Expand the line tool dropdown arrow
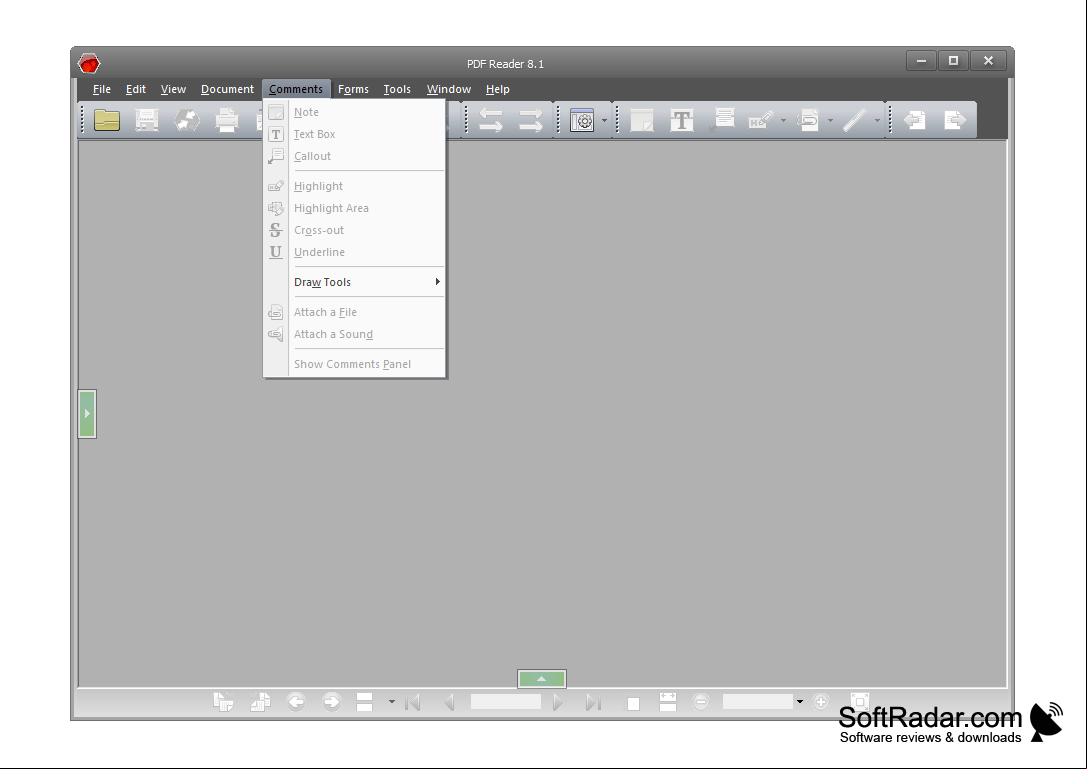This screenshot has width=1087, height=769. [x=878, y=121]
